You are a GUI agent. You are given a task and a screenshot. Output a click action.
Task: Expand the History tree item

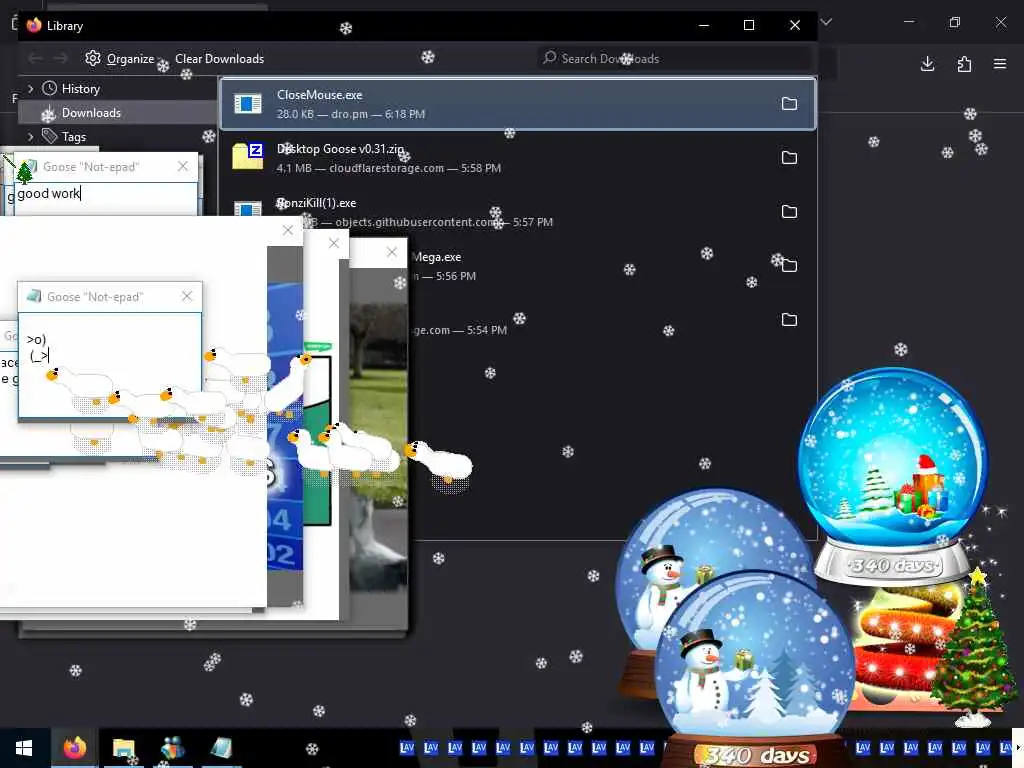coord(30,89)
